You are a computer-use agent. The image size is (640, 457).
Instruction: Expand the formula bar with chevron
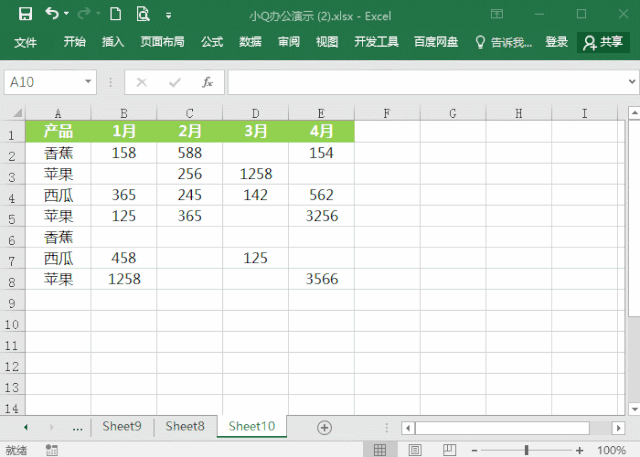(x=632, y=82)
